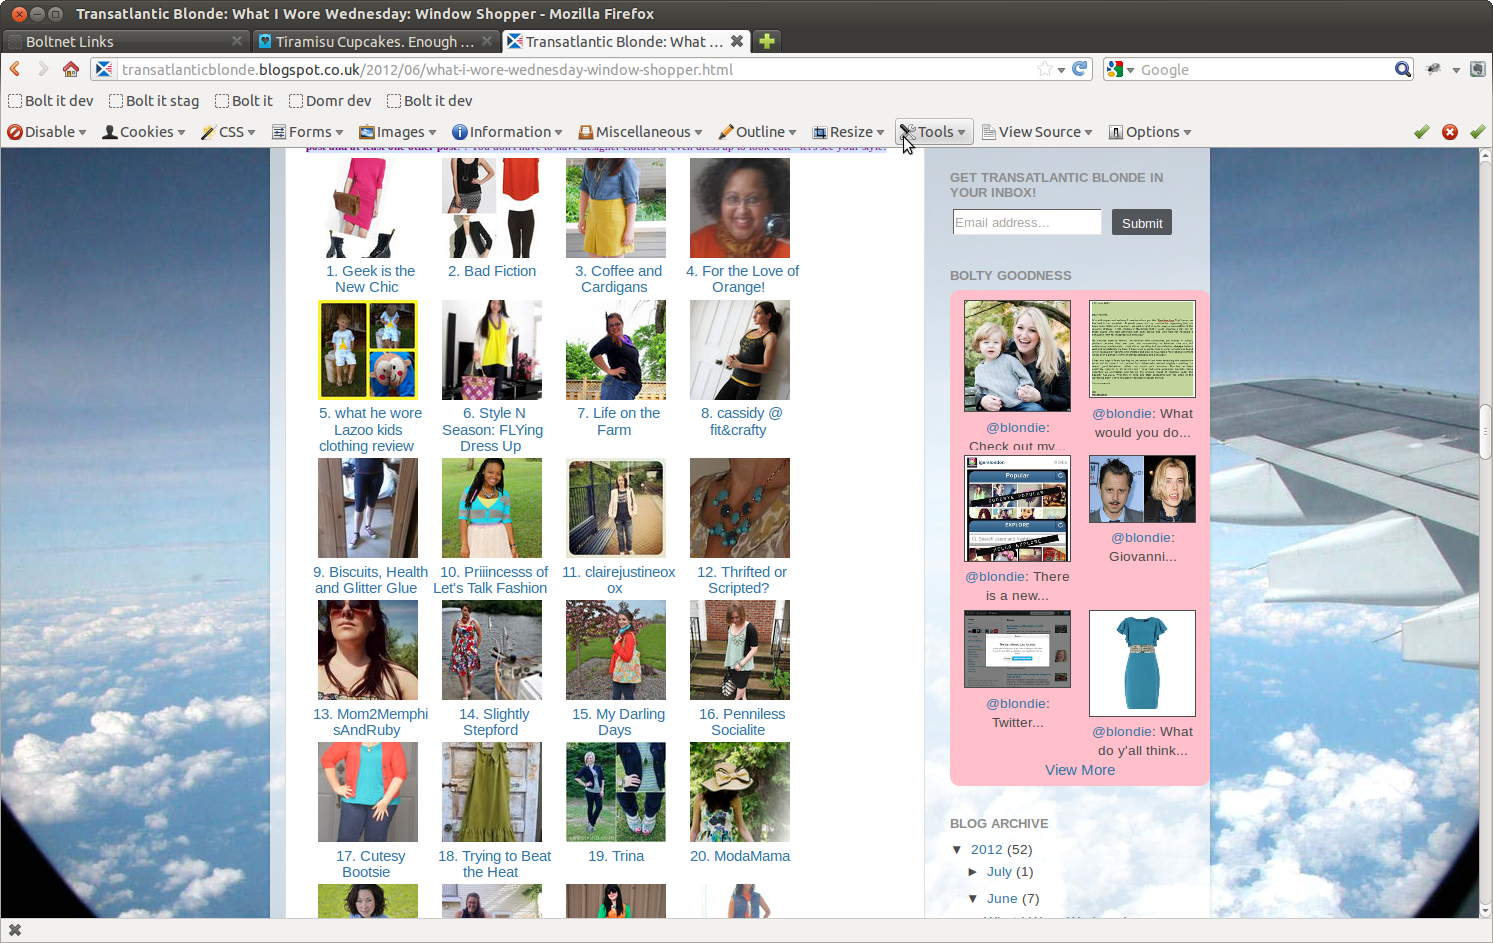
Task: Open the Tools developer menu
Action: pos(934,132)
